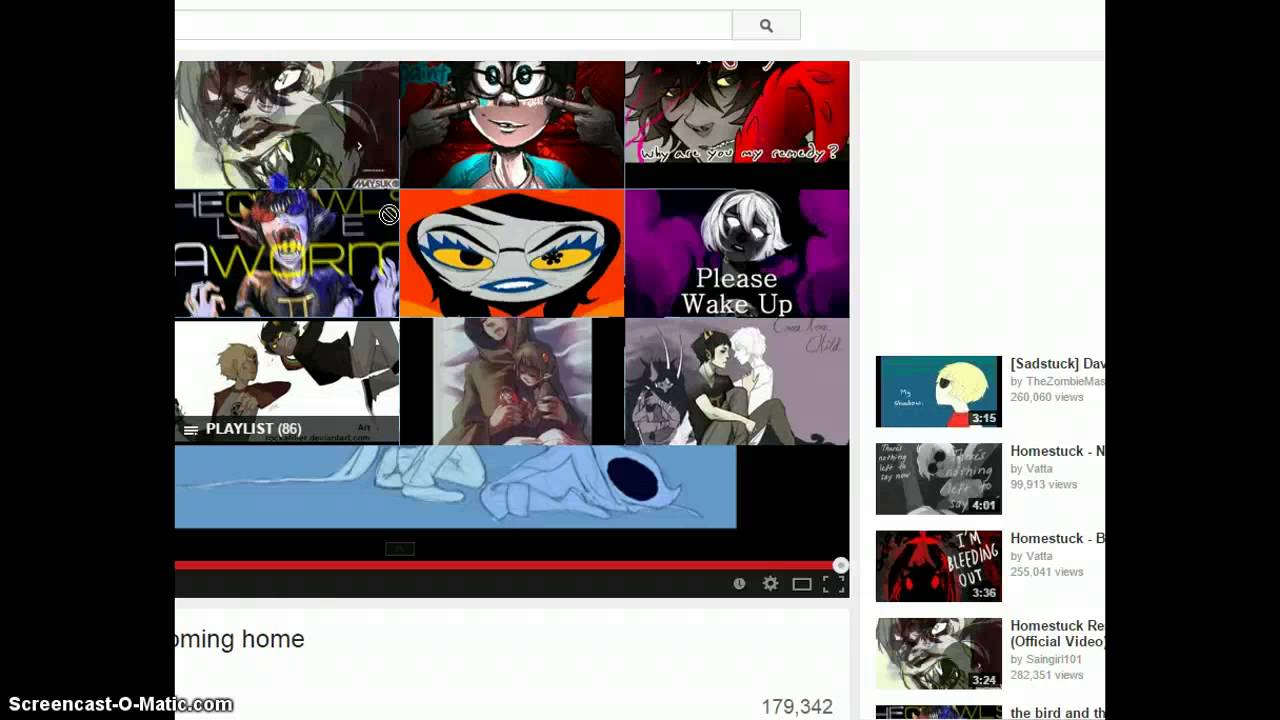Select the 'Please Wake Up' suggested video
The height and width of the screenshot is (720, 1280).
pos(737,253)
